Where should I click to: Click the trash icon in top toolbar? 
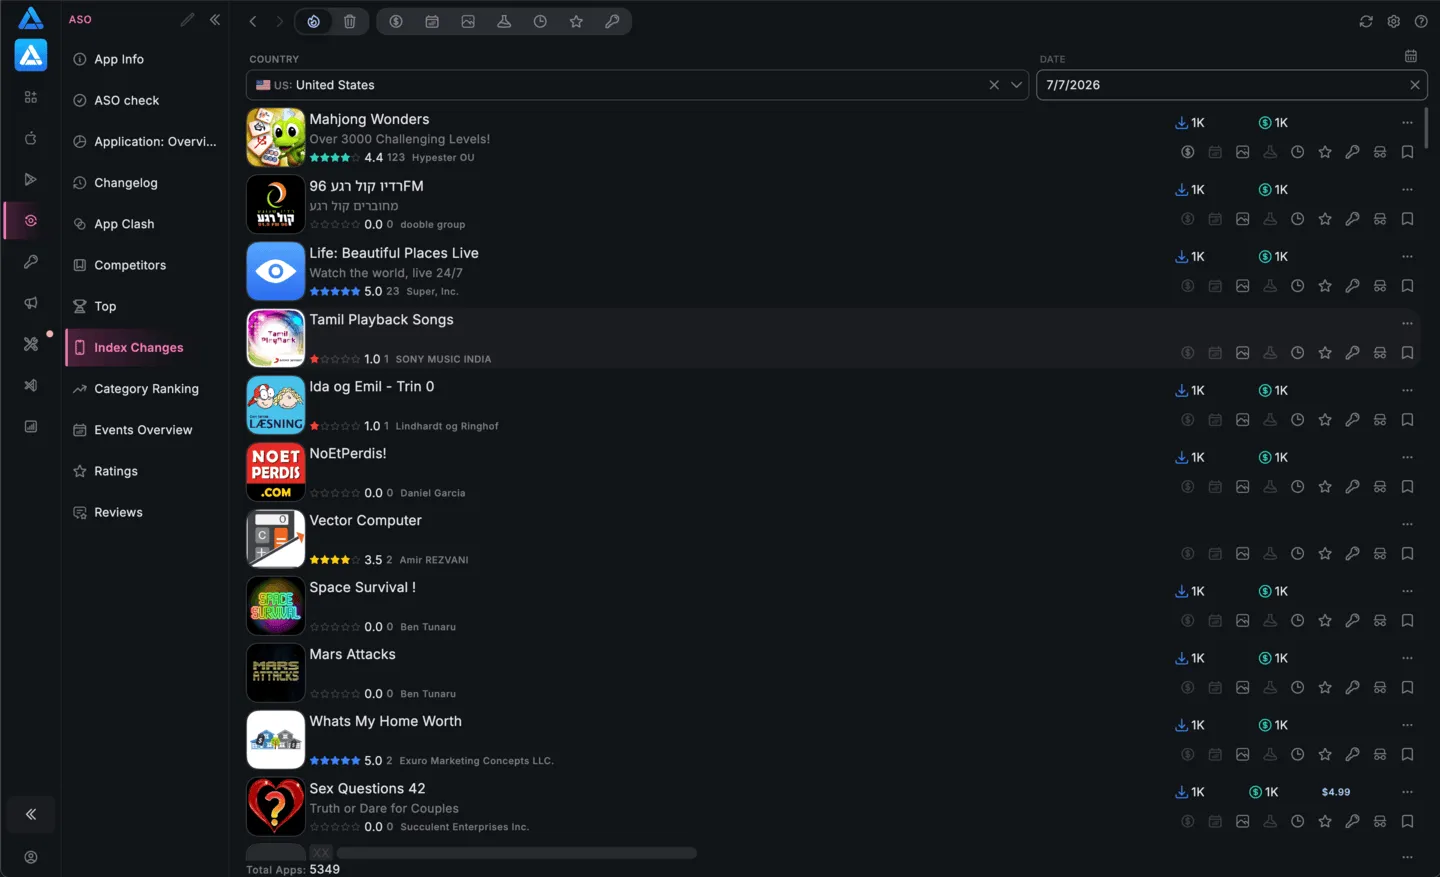(350, 21)
